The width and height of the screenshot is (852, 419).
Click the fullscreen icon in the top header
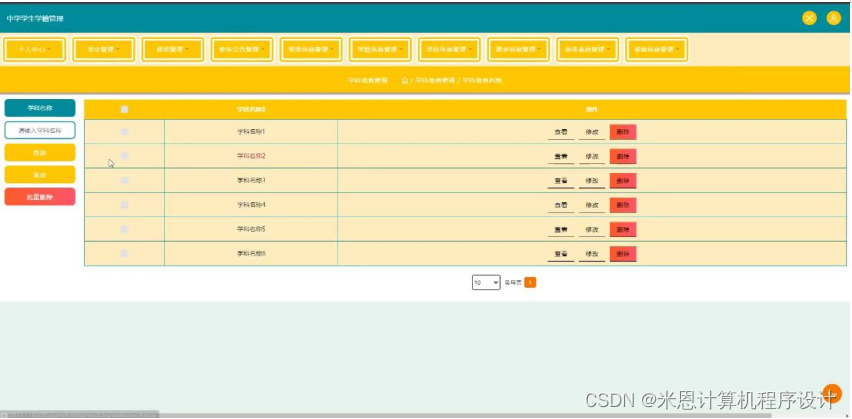click(809, 18)
